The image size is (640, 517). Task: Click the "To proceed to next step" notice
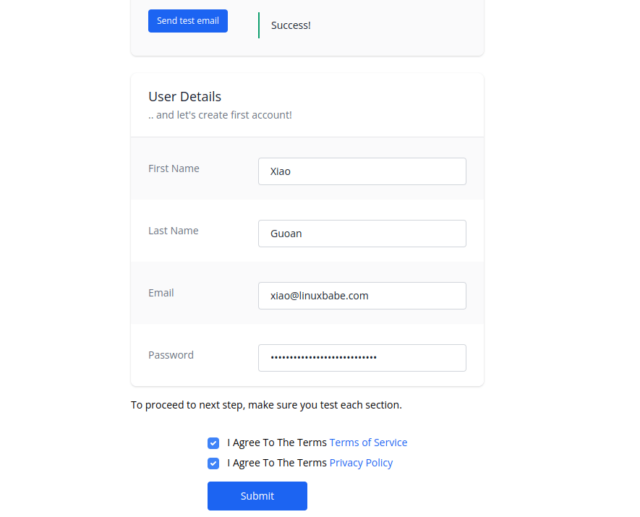266,405
